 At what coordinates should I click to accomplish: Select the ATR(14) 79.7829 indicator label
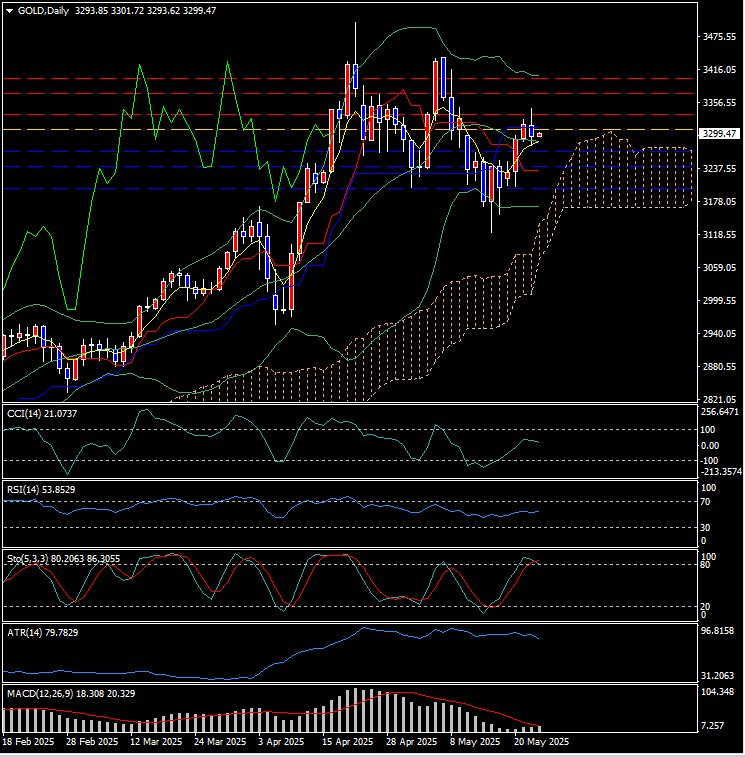pyautogui.click(x=42, y=632)
